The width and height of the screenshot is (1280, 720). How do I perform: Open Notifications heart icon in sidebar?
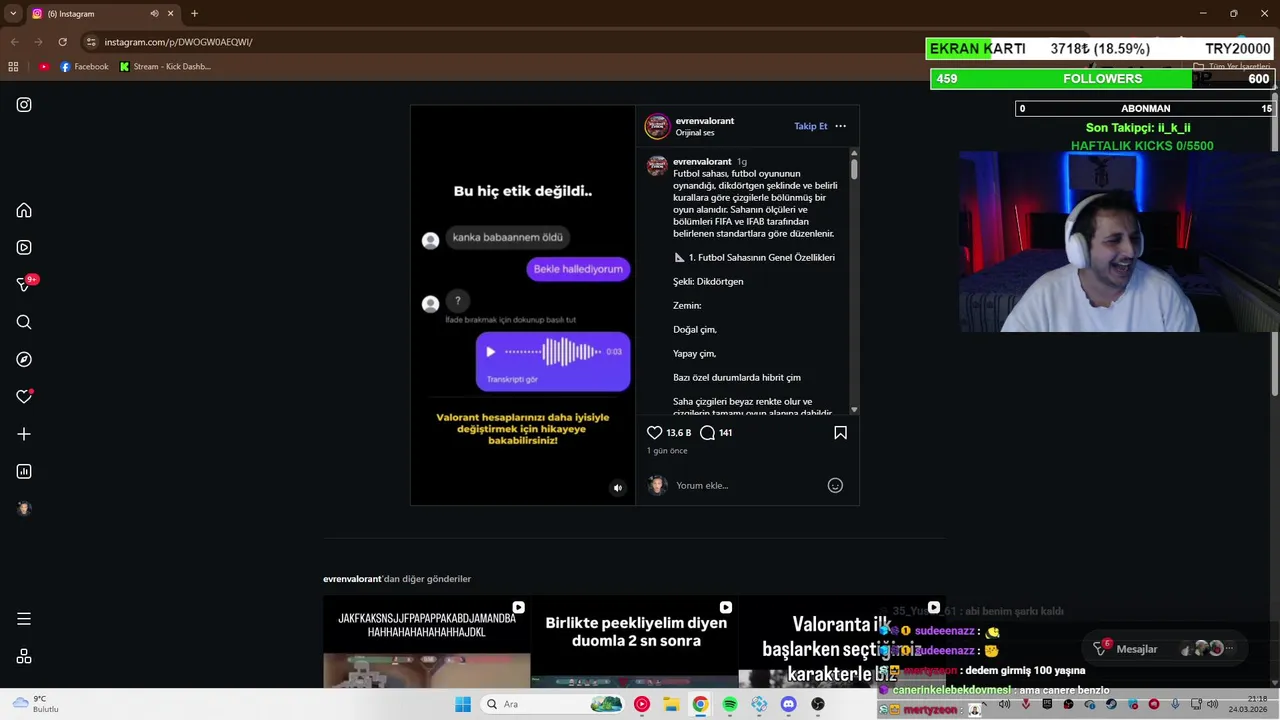(x=24, y=397)
